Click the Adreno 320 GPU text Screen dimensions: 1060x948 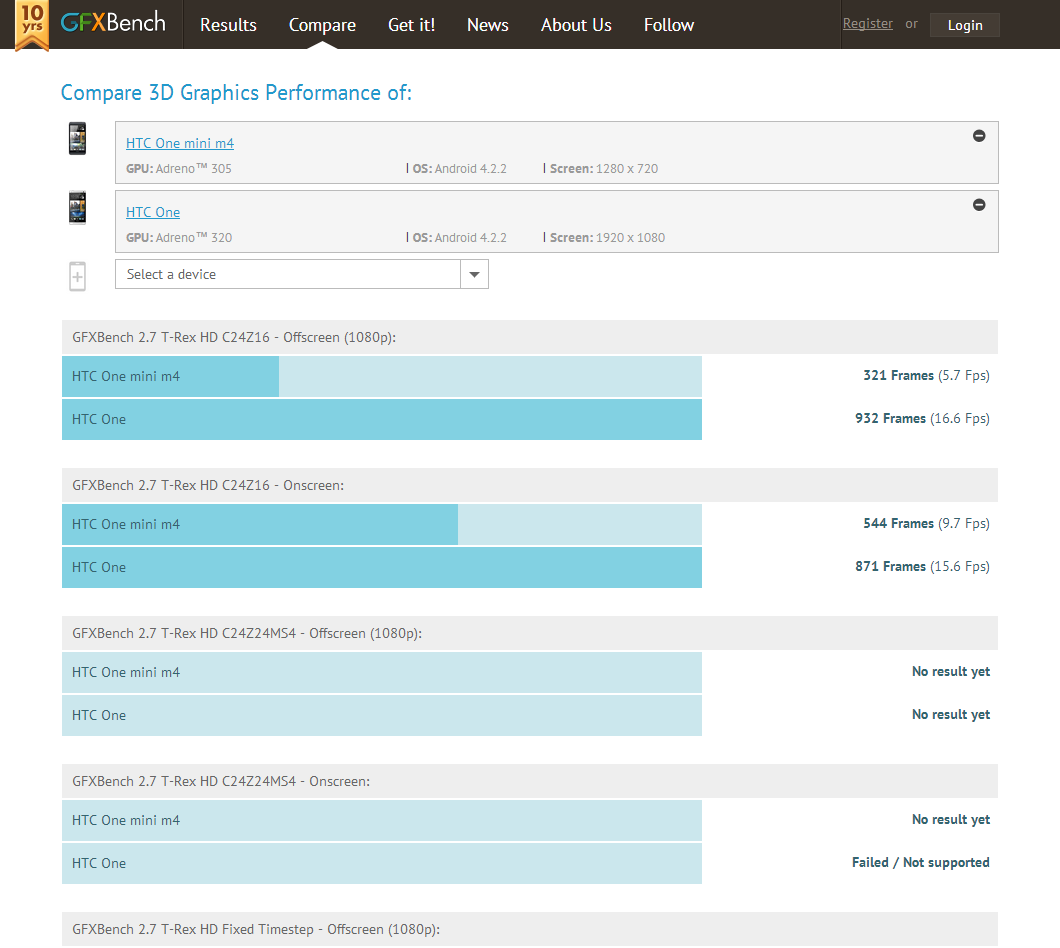click(x=179, y=237)
